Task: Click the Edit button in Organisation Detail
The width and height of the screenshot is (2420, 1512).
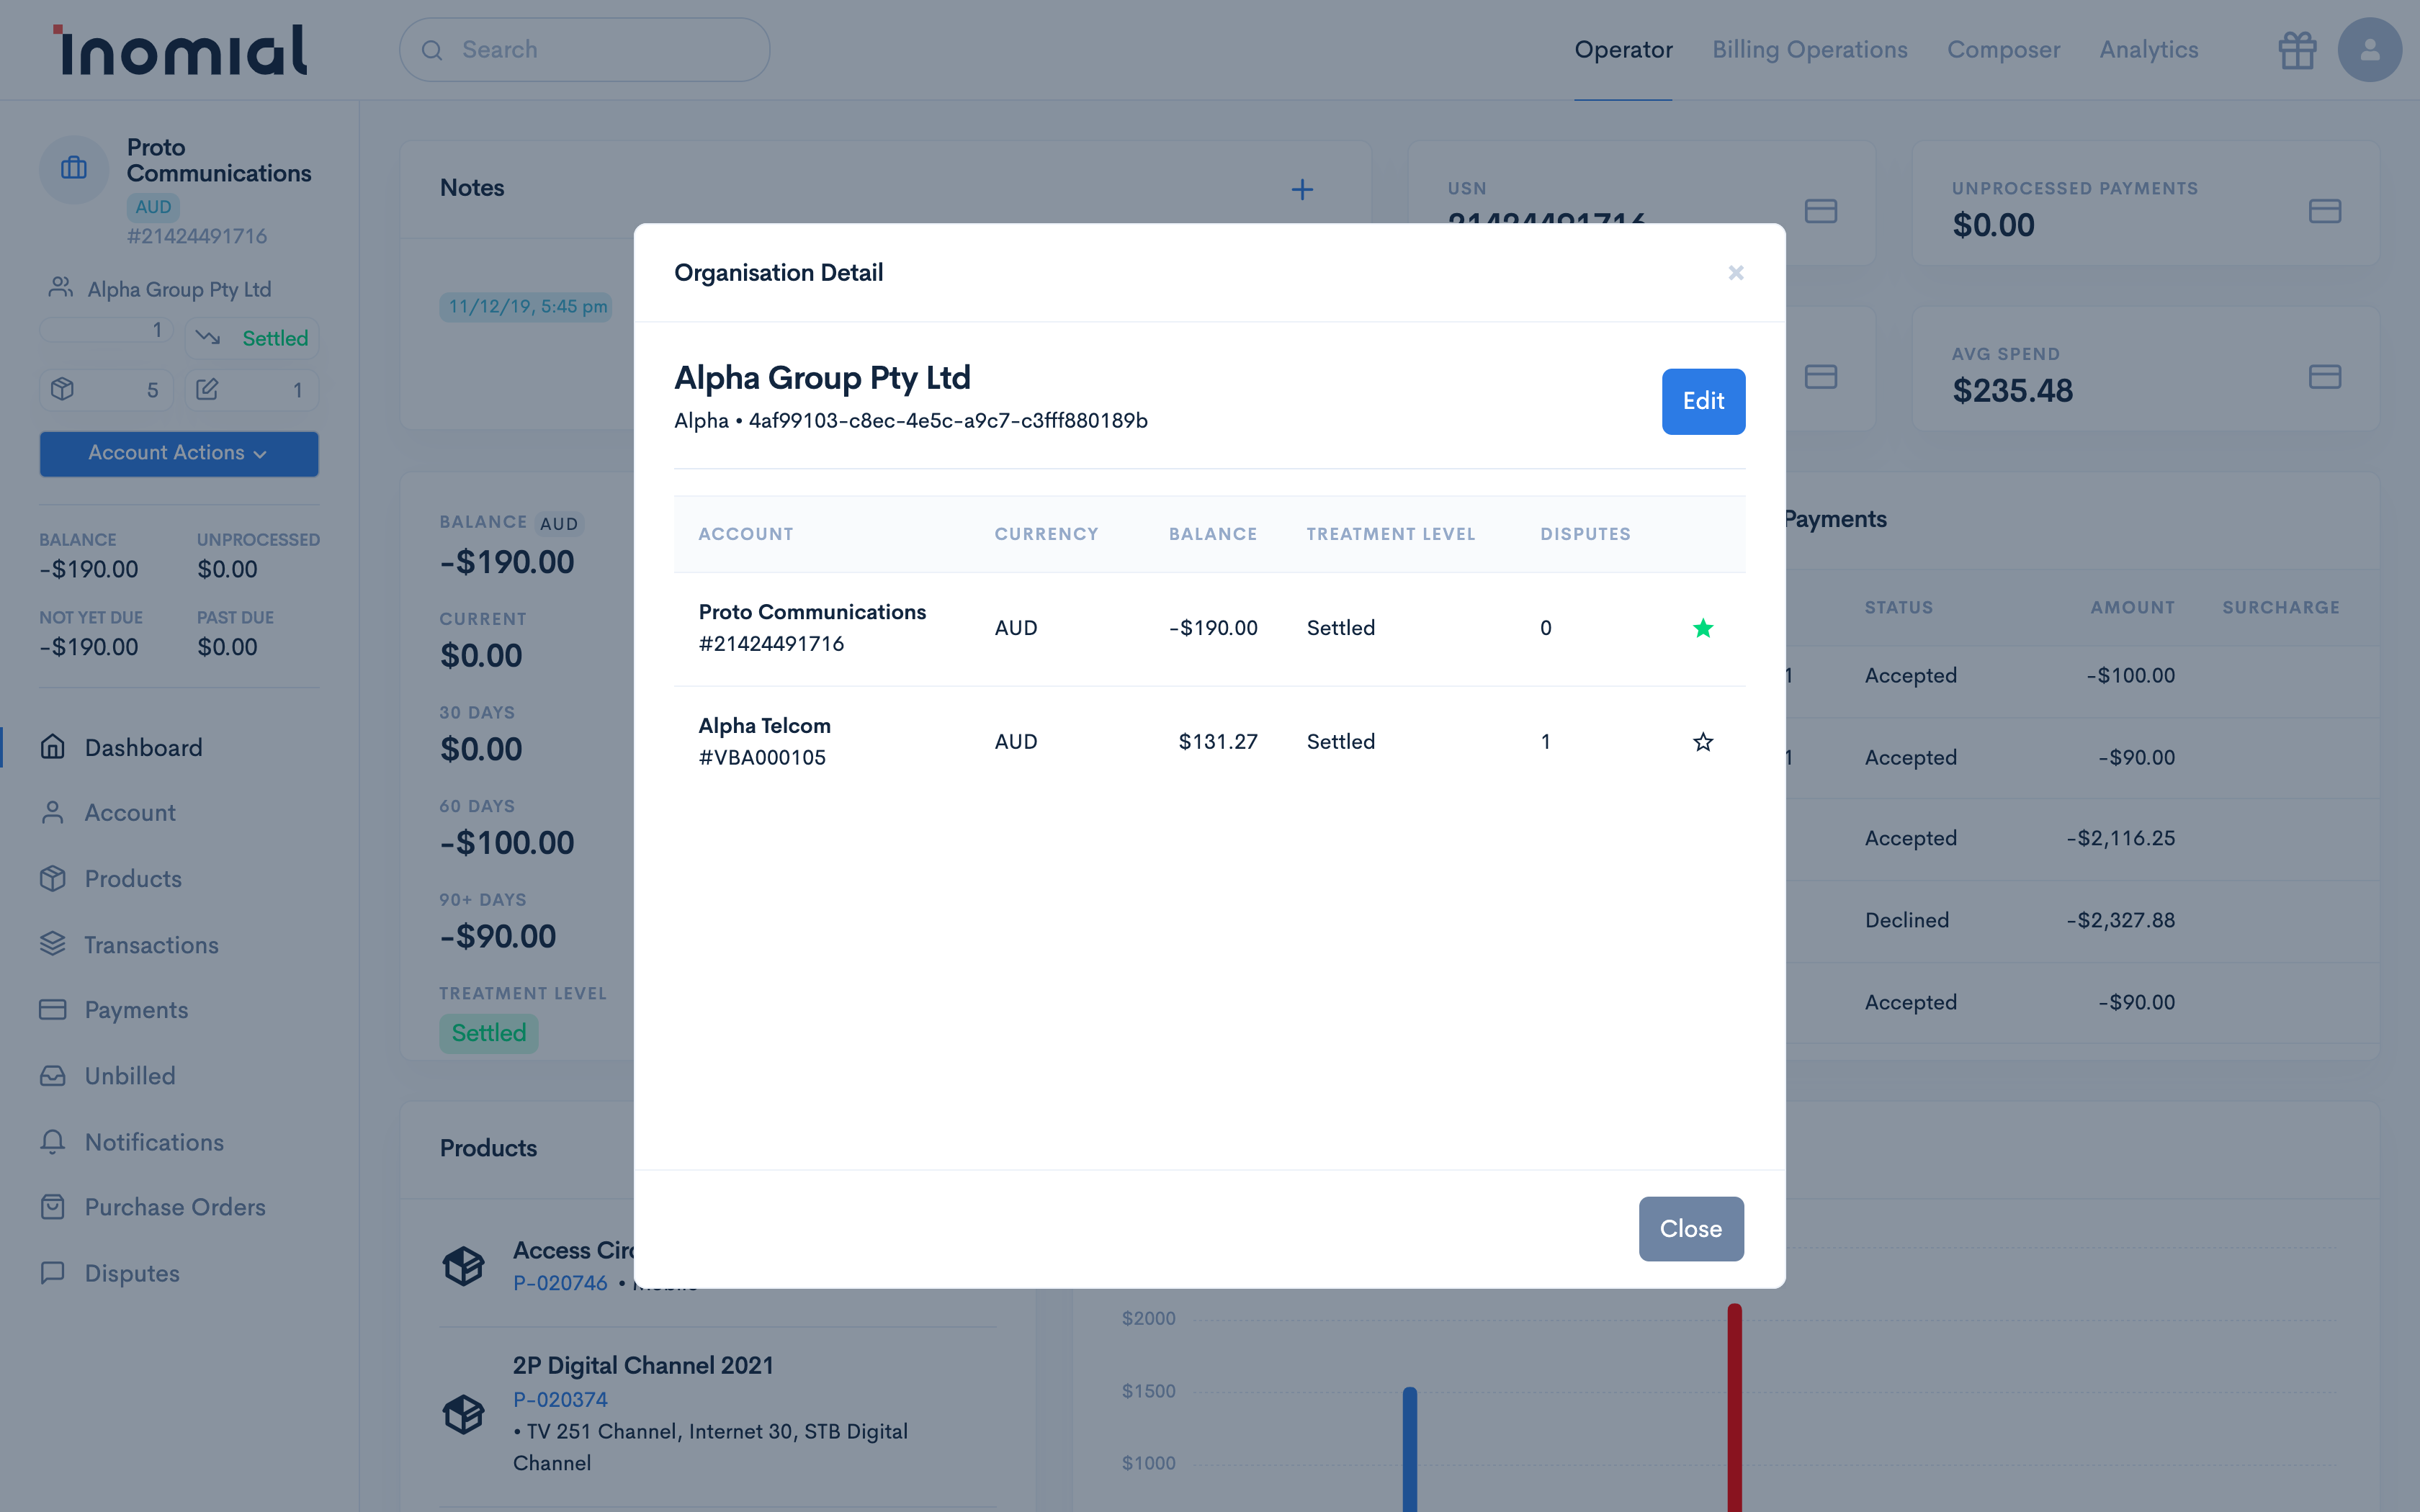Action: click(x=1703, y=401)
